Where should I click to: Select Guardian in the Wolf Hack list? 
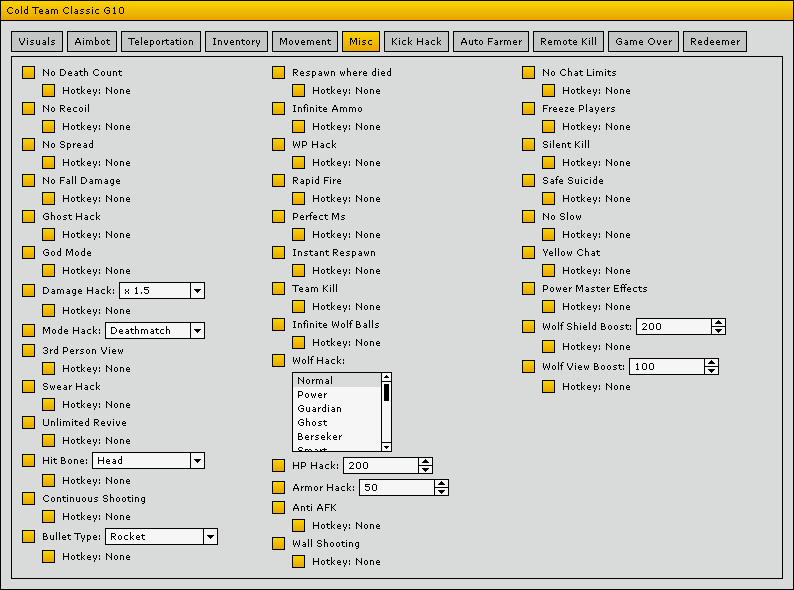319,409
